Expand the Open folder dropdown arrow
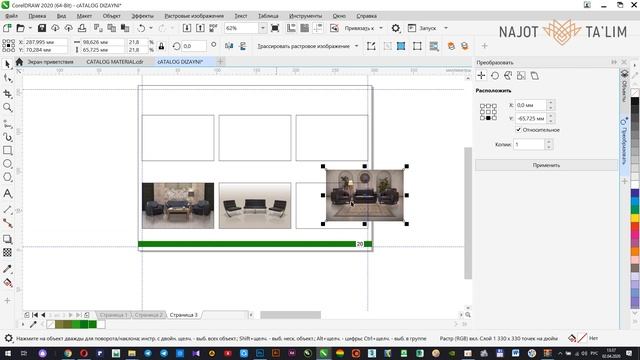Viewport: 640px width, 360px height. tap(30, 28)
